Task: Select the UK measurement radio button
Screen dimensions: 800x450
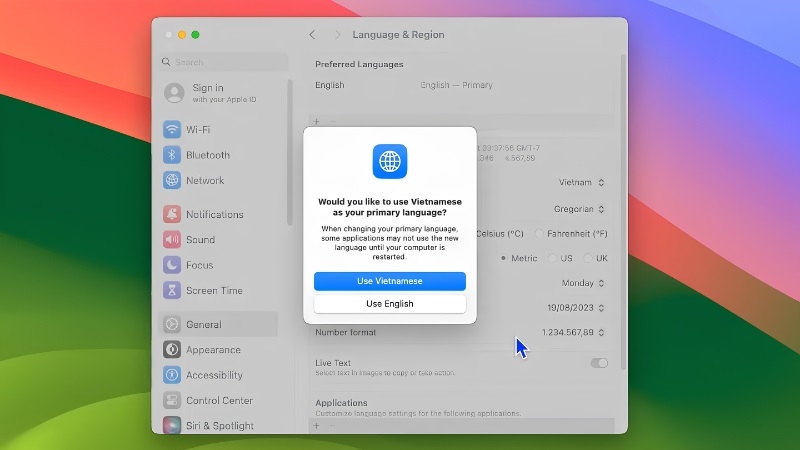Action: click(588, 258)
